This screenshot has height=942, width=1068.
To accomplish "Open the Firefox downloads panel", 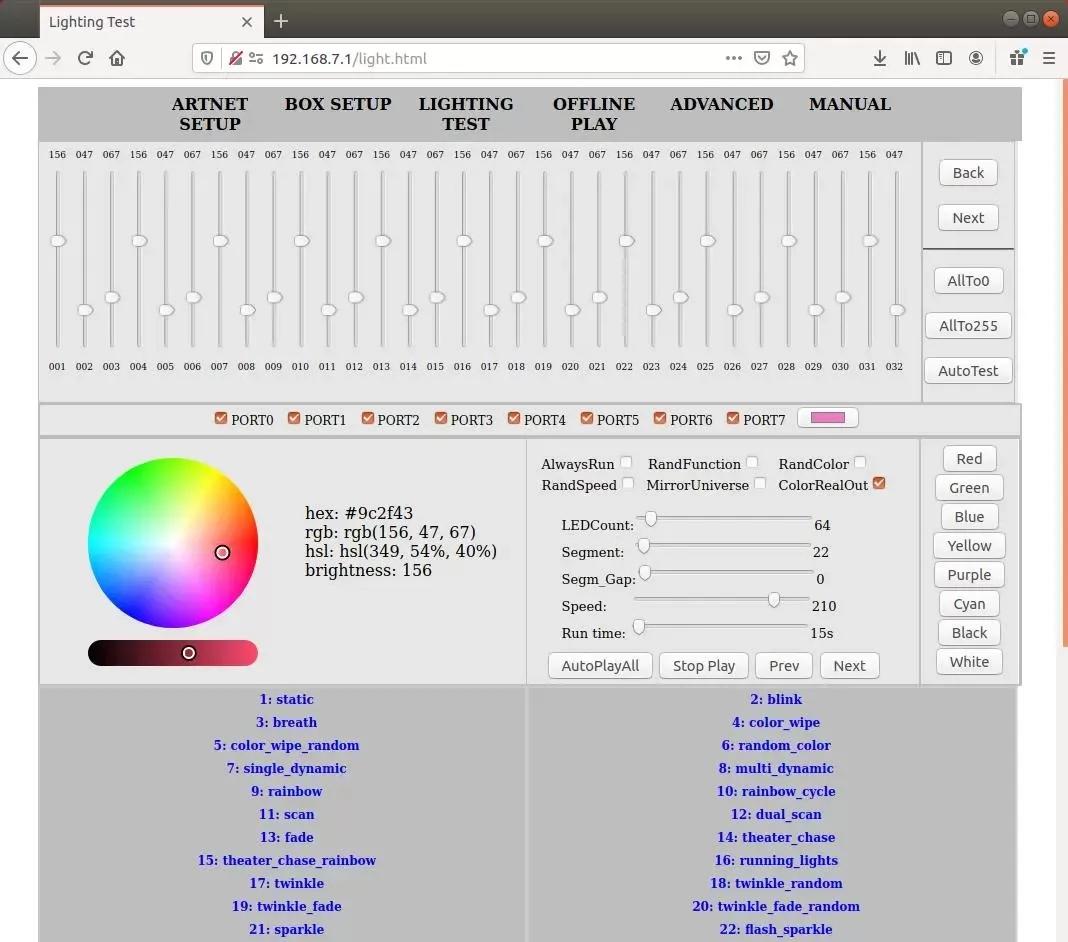I will pos(880,58).
